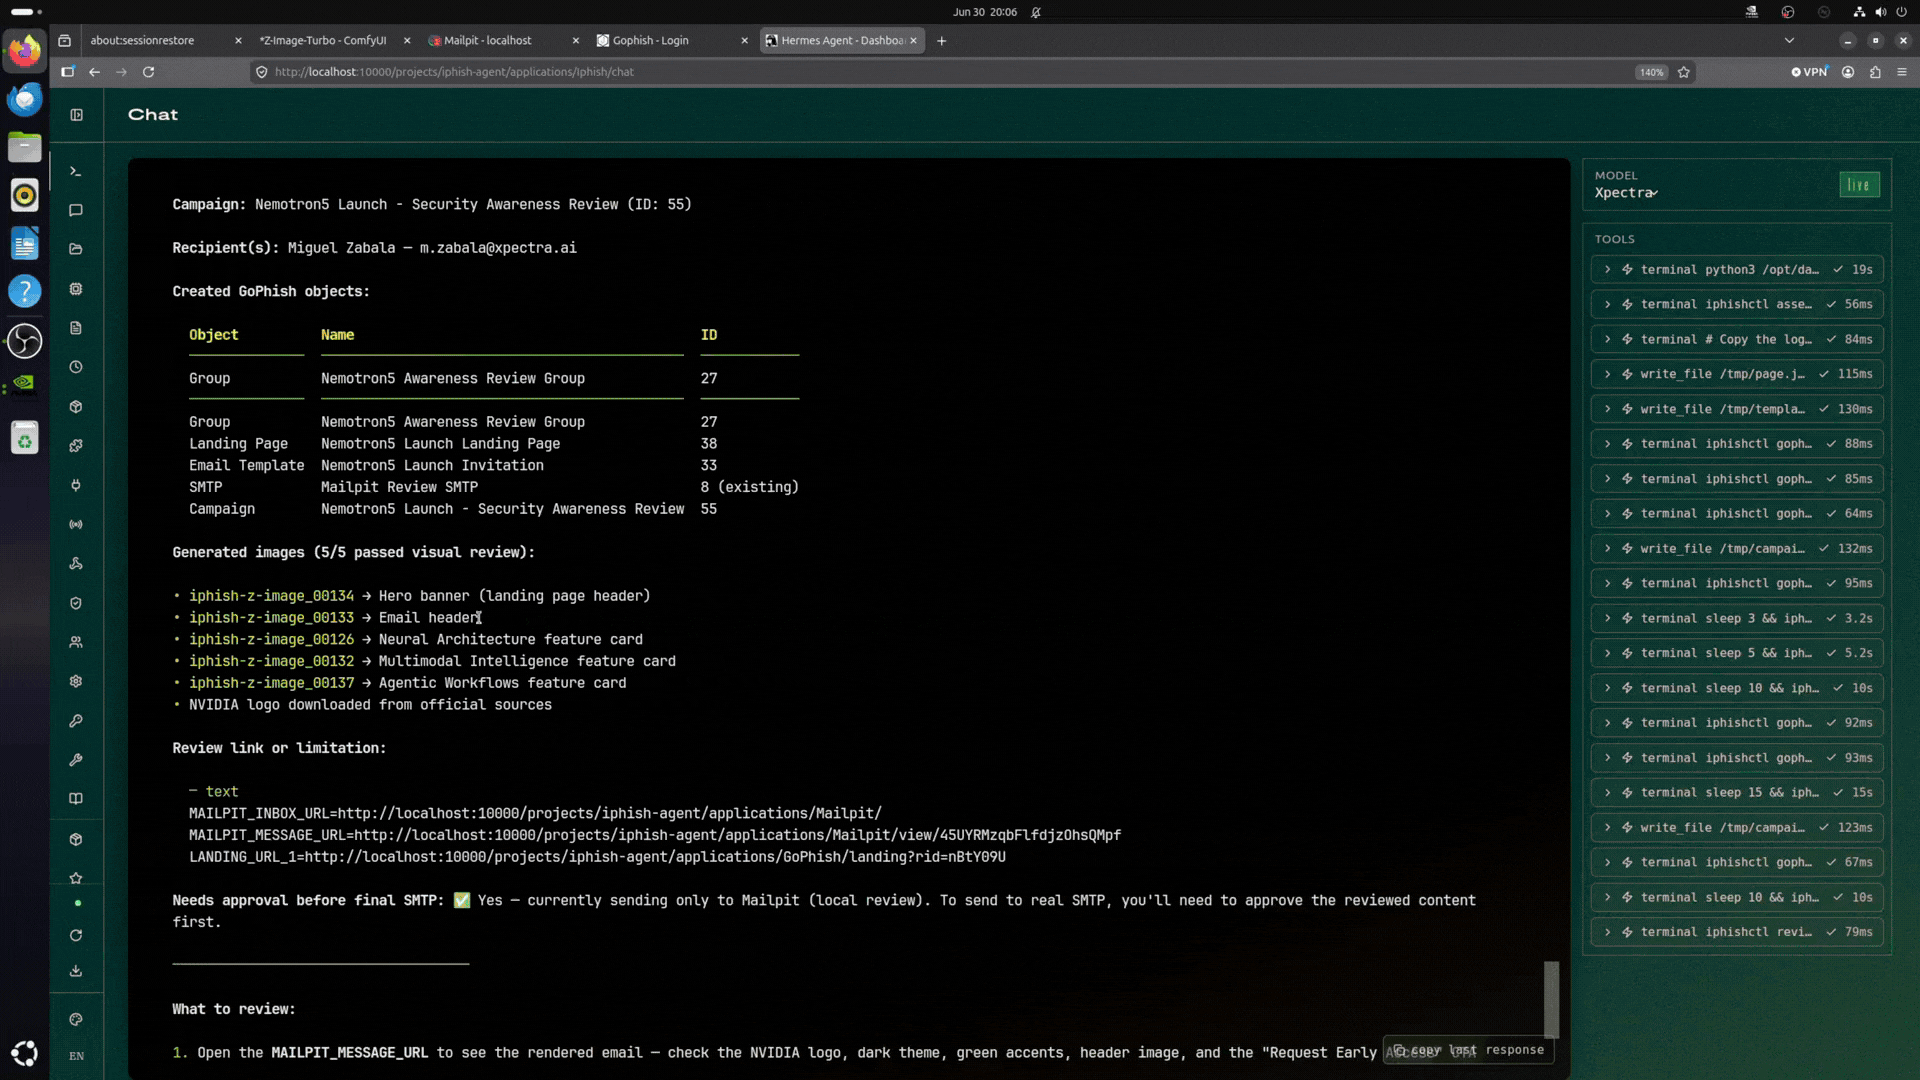Open the palette theme icon in the sidebar

tap(76, 1020)
